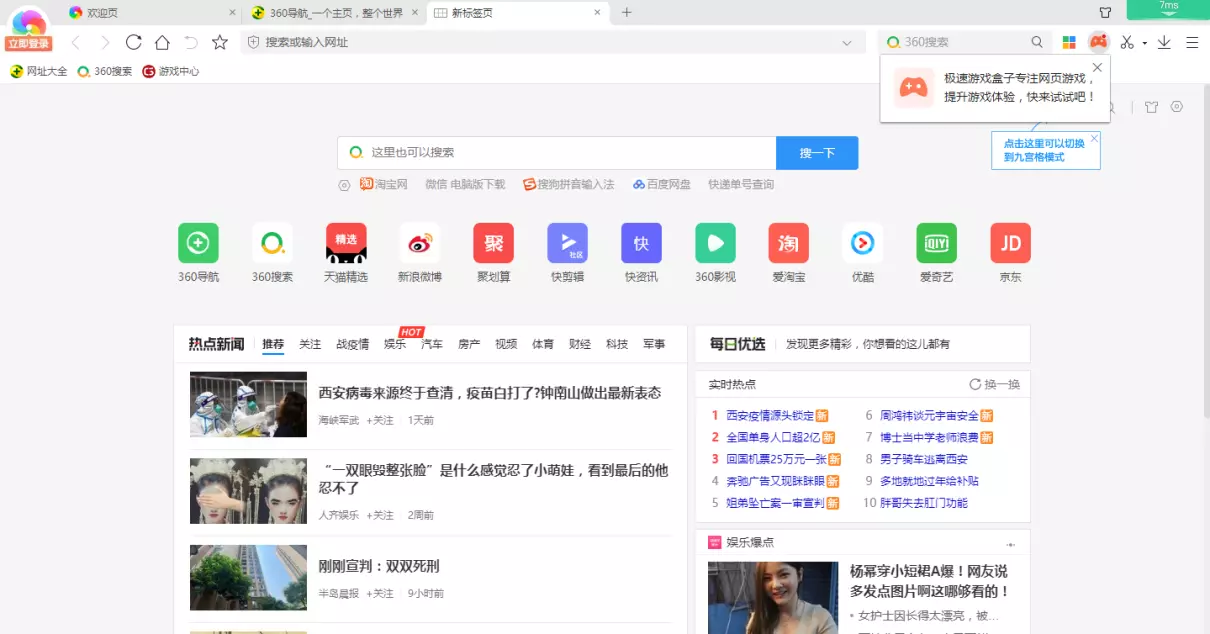
Task: Open the 淘宝网 quick link
Action: tap(384, 184)
